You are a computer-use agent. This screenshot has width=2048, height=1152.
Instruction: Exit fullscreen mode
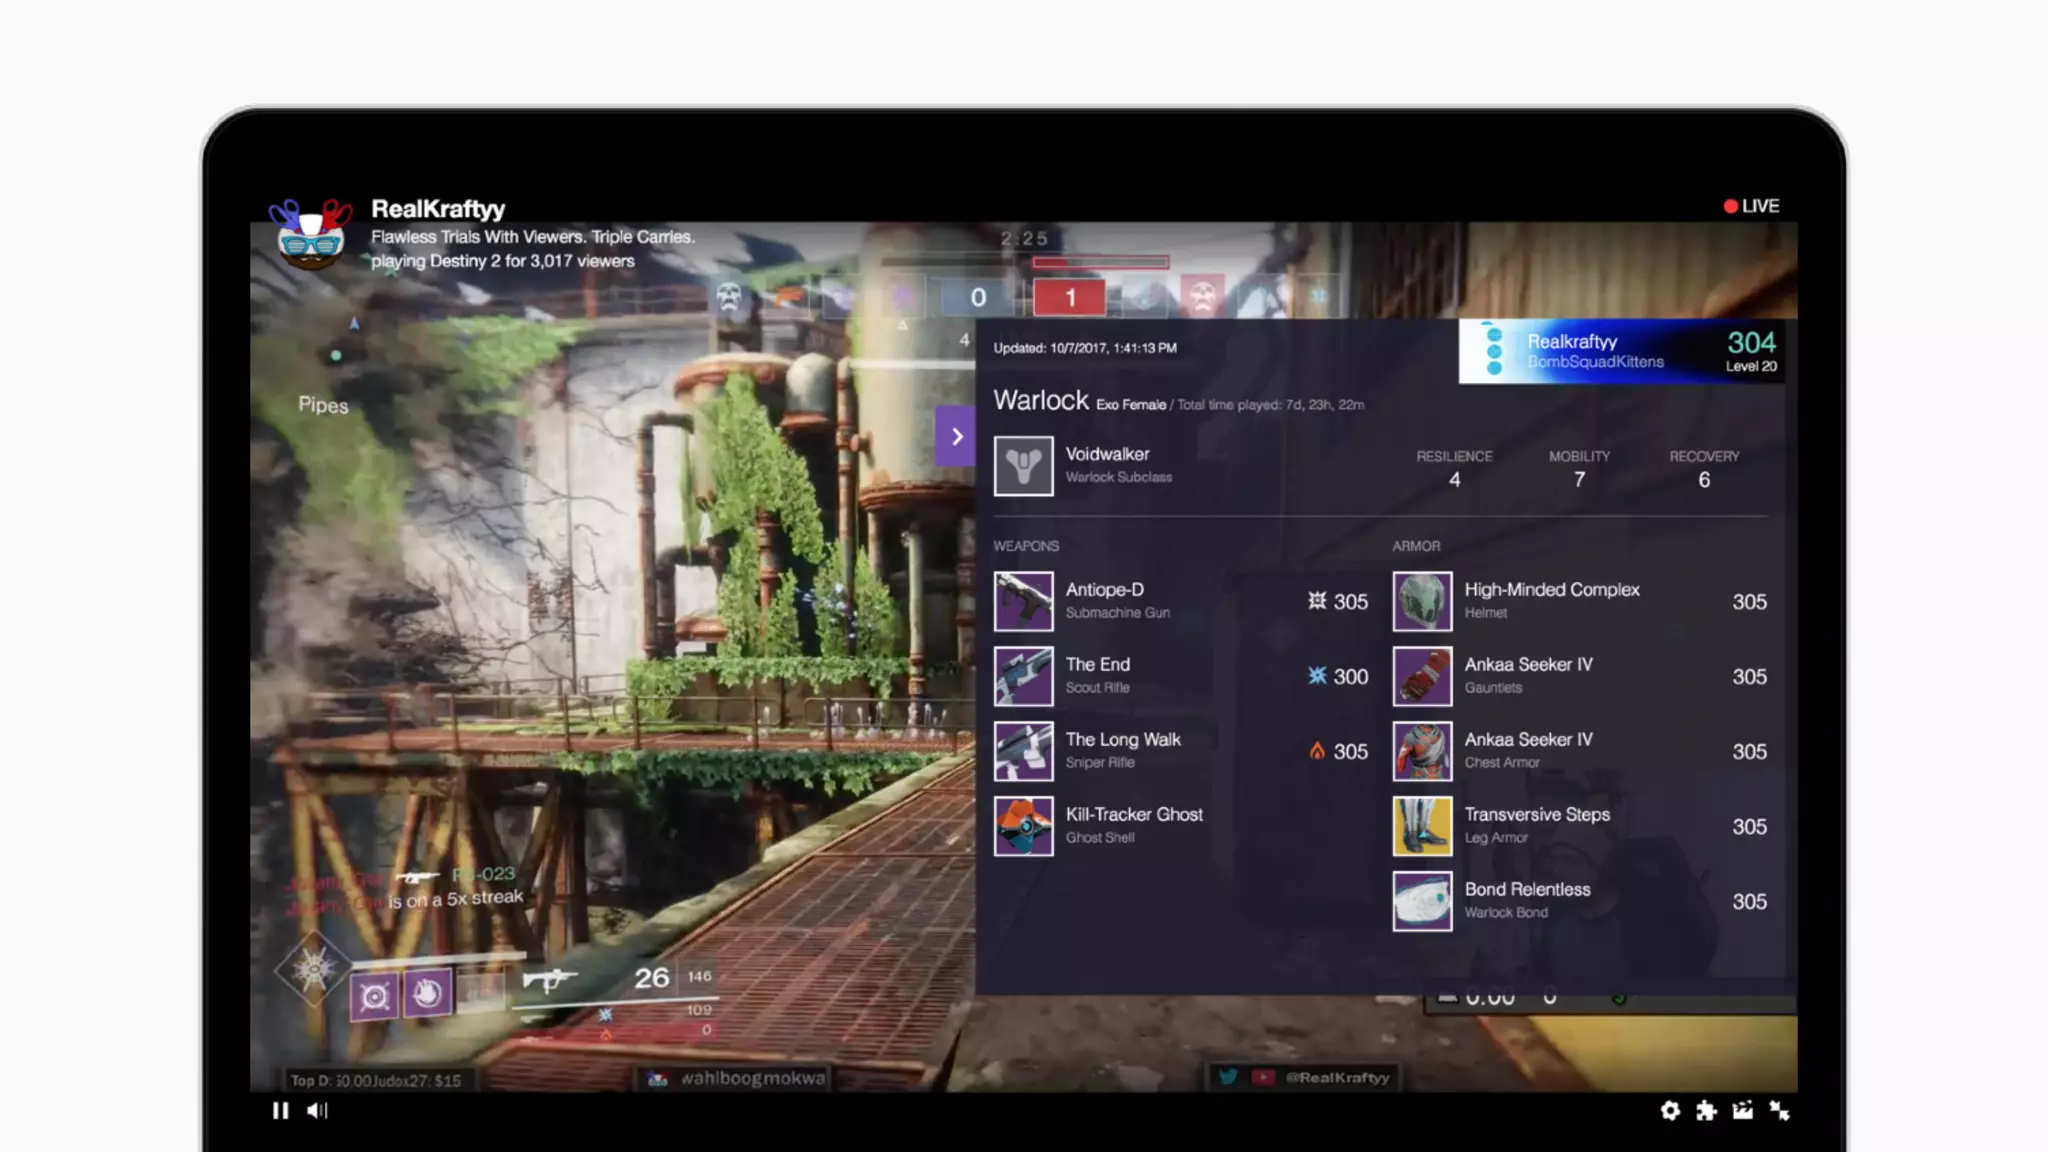(x=1779, y=1110)
